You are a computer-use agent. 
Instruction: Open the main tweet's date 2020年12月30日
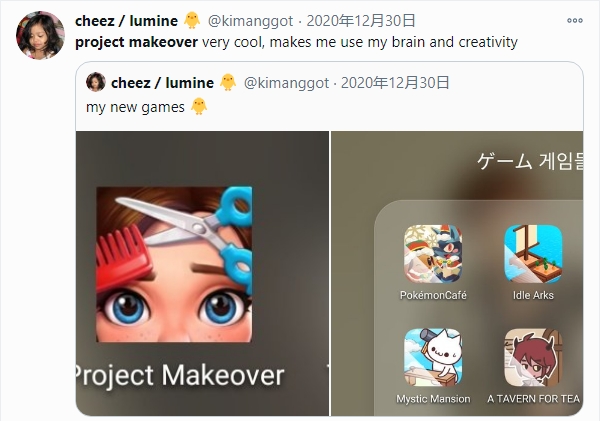pyautogui.click(x=361, y=21)
